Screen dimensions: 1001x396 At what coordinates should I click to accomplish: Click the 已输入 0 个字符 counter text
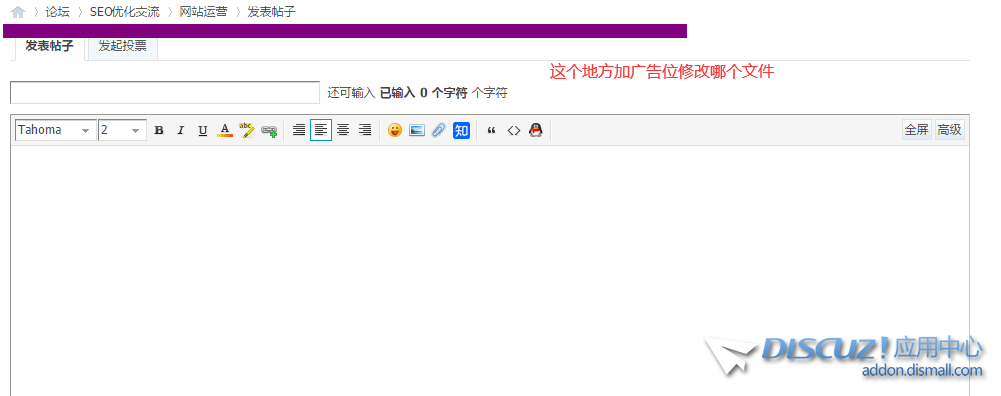click(424, 93)
